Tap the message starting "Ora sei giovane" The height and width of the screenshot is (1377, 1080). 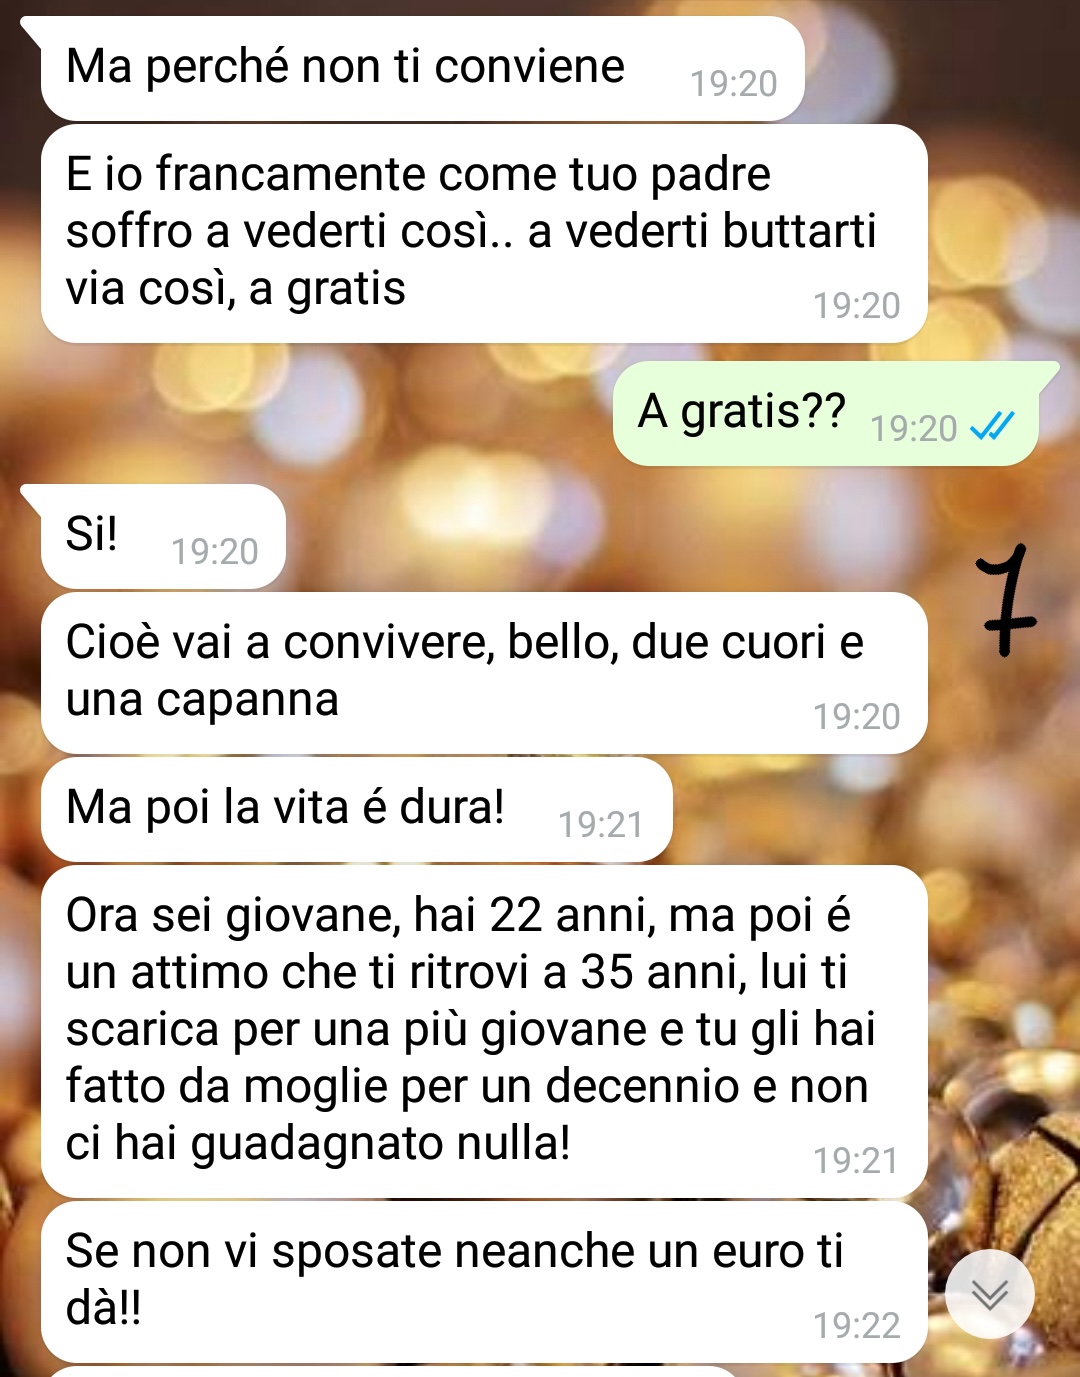coord(484,1031)
